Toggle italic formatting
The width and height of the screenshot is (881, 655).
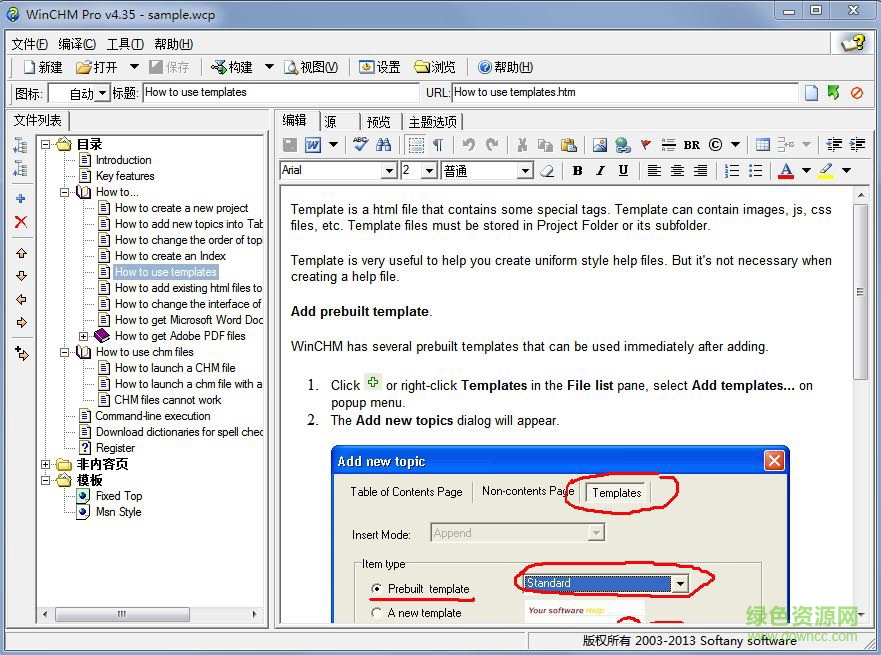[x=601, y=171]
